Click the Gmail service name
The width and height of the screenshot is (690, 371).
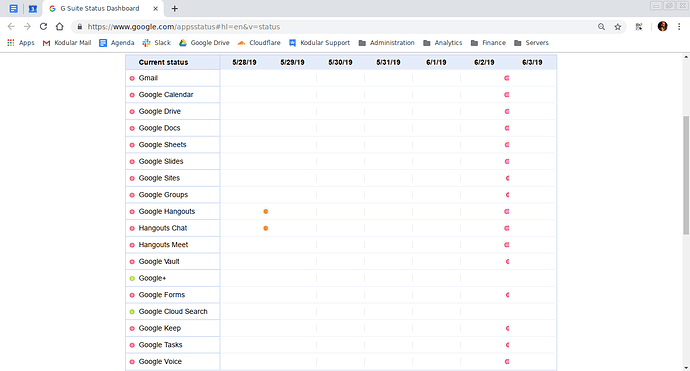click(x=148, y=78)
